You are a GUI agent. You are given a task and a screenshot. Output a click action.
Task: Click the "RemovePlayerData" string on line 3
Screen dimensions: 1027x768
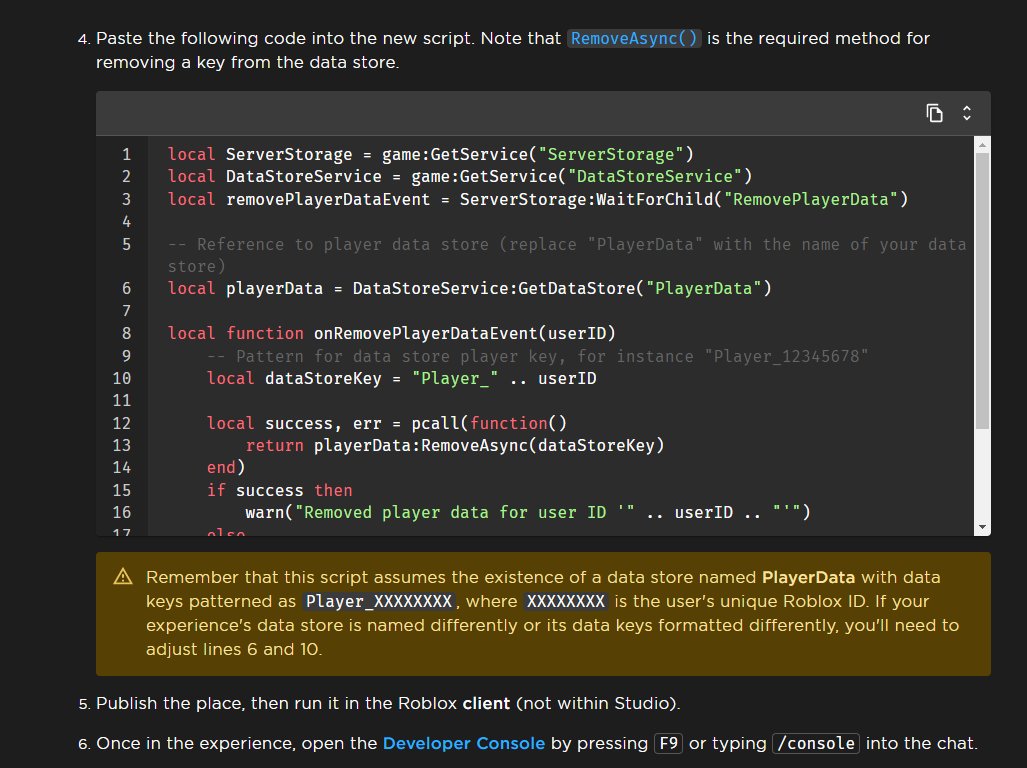[x=811, y=199]
